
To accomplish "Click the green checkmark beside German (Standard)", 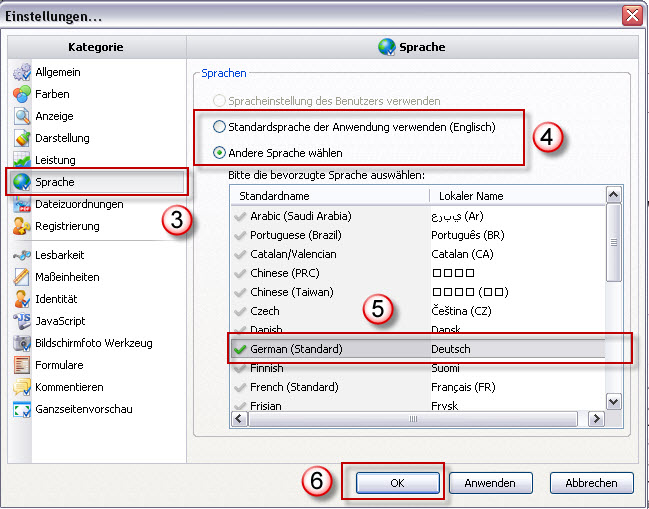I will [x=240, y=349].
